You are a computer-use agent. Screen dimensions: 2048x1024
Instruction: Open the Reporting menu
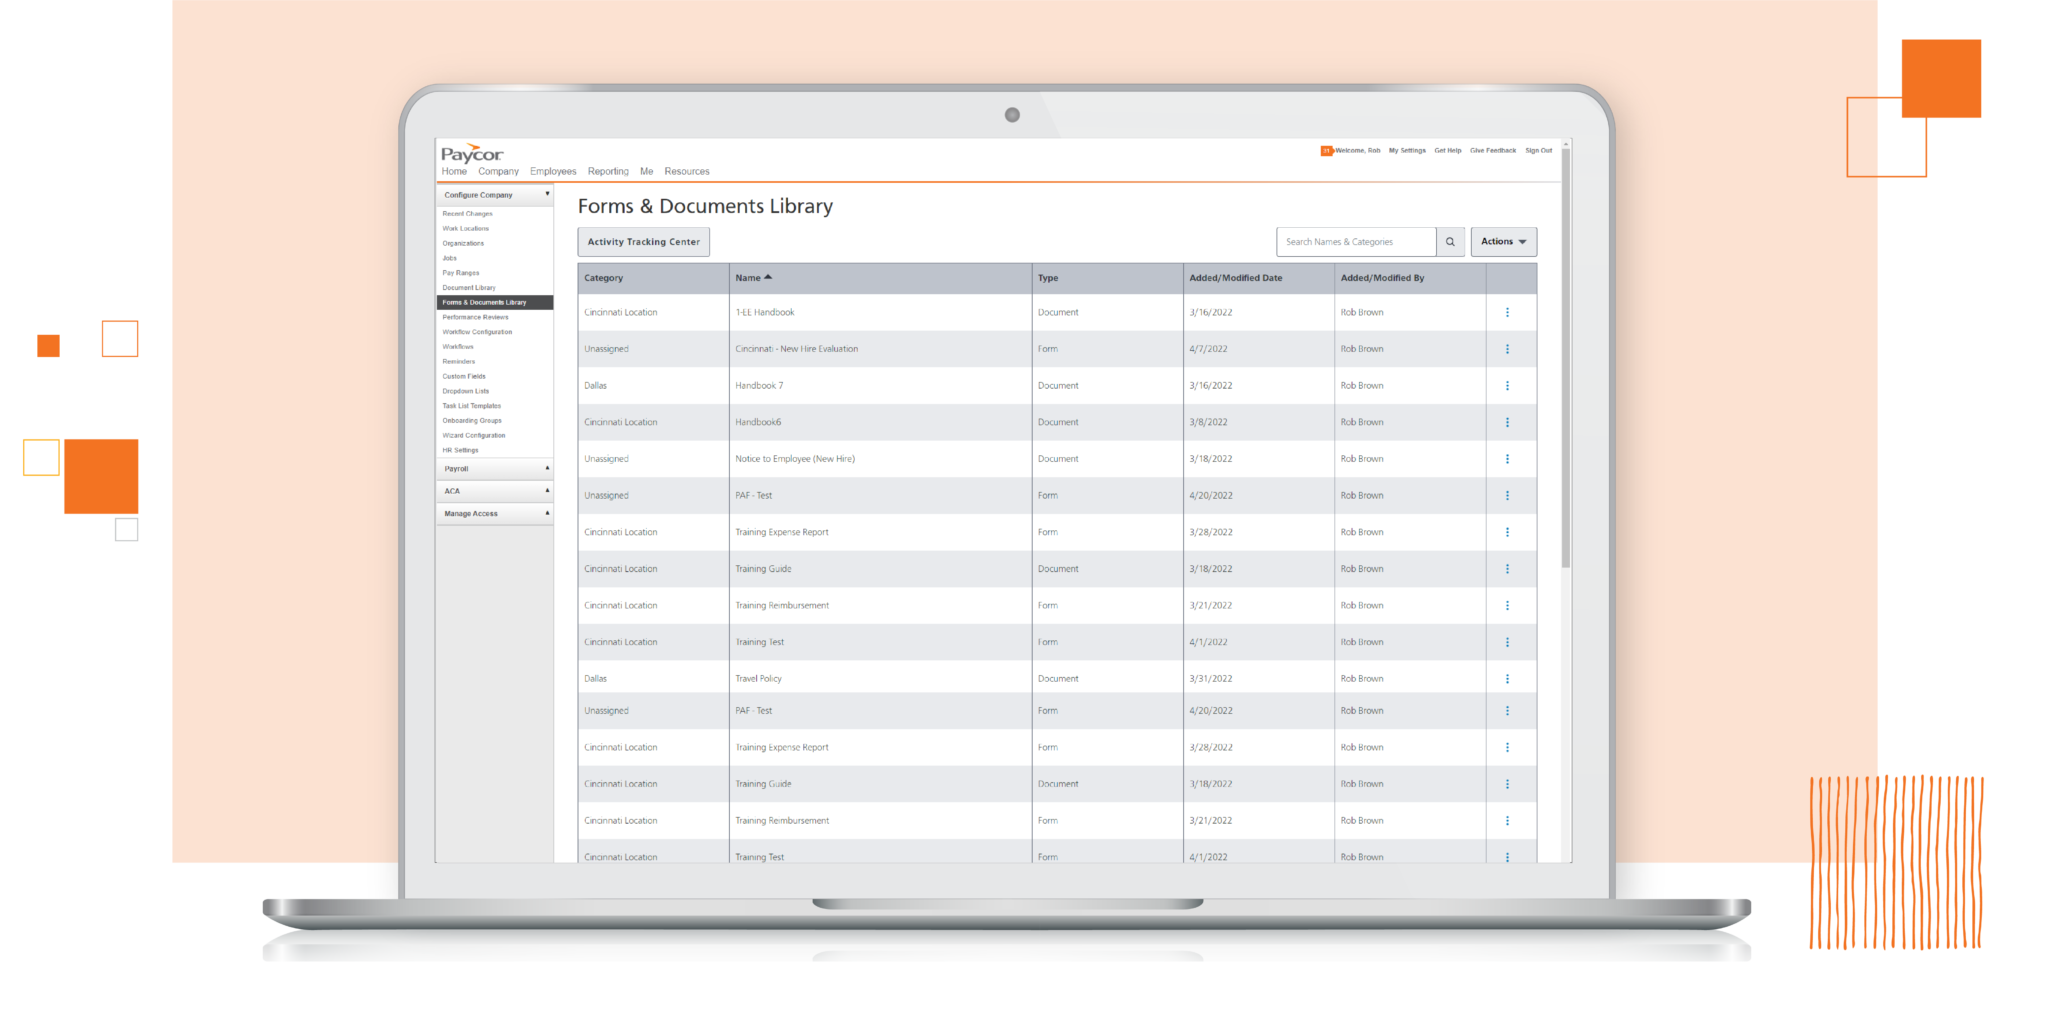[608, 171]
